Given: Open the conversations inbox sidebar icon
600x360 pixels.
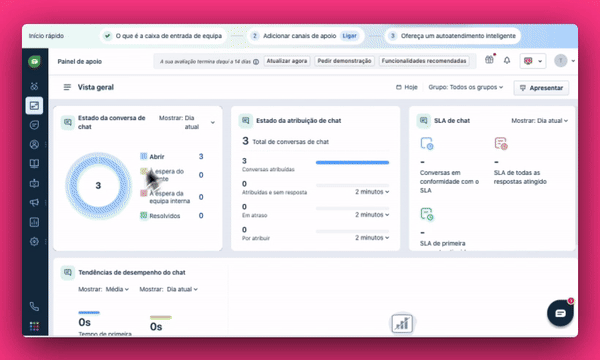Looking at the screenshot, I should (x=34, y=125).
